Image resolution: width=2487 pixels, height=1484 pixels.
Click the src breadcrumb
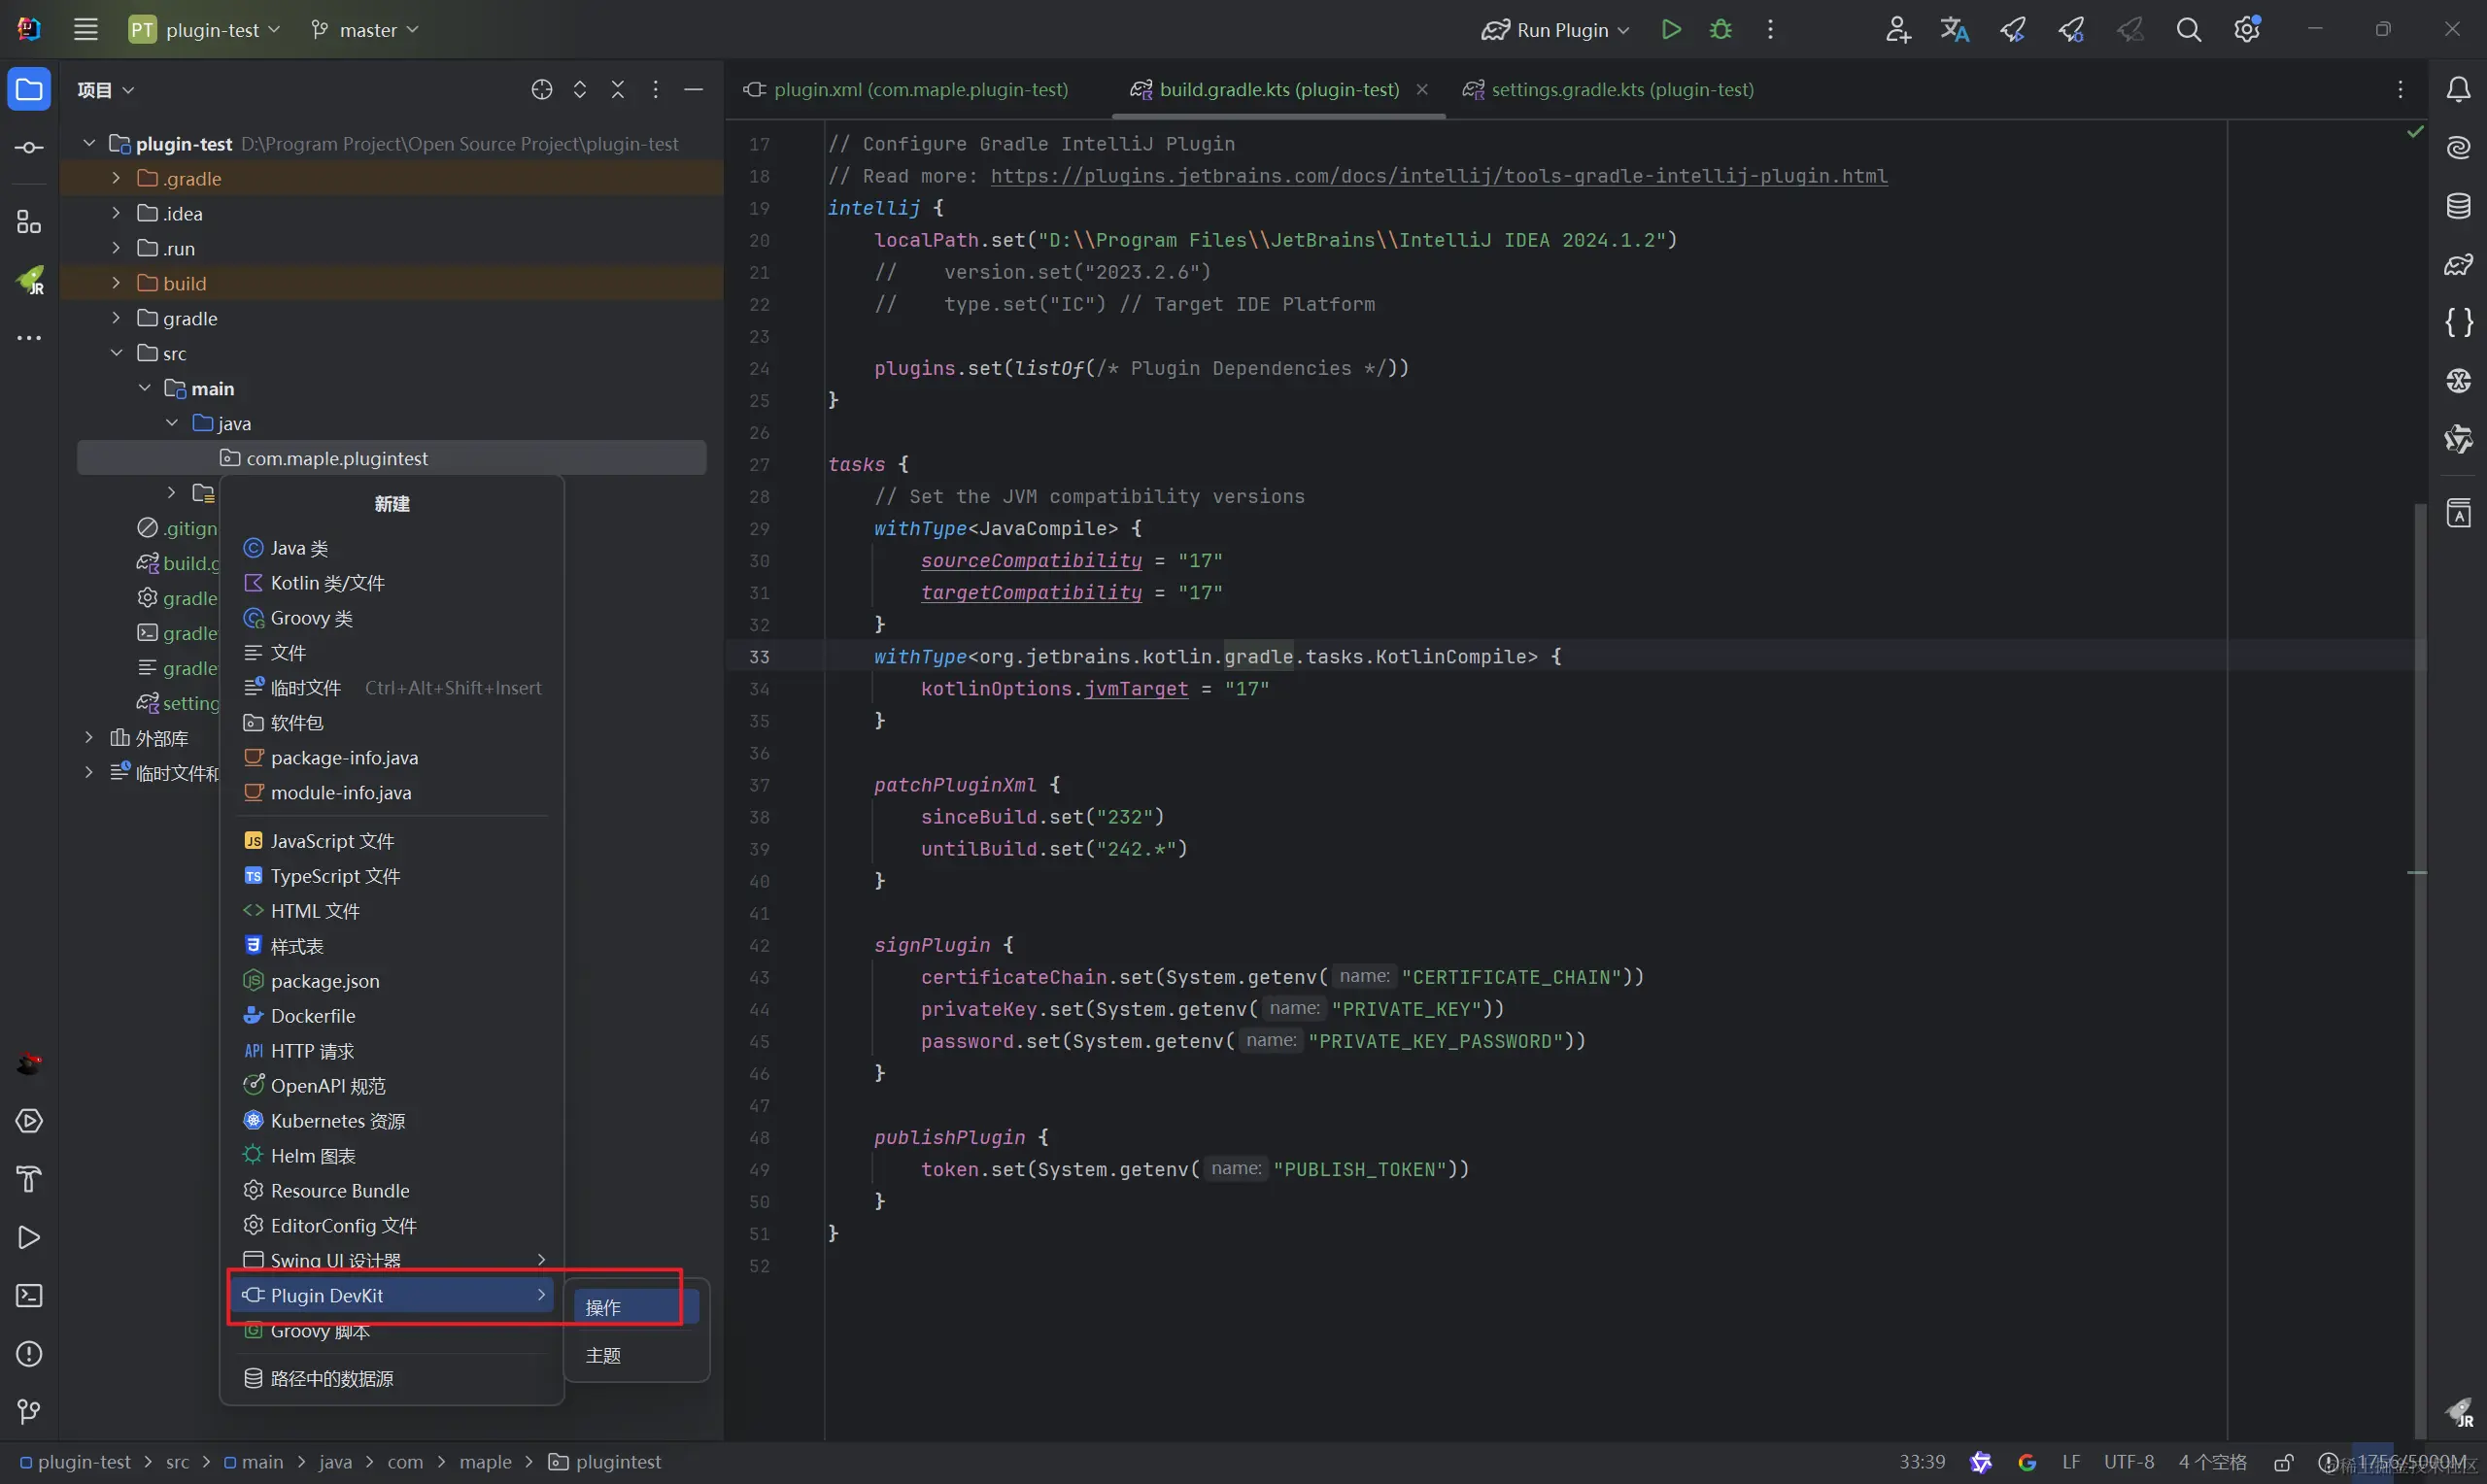click(x=177, y=1463)
